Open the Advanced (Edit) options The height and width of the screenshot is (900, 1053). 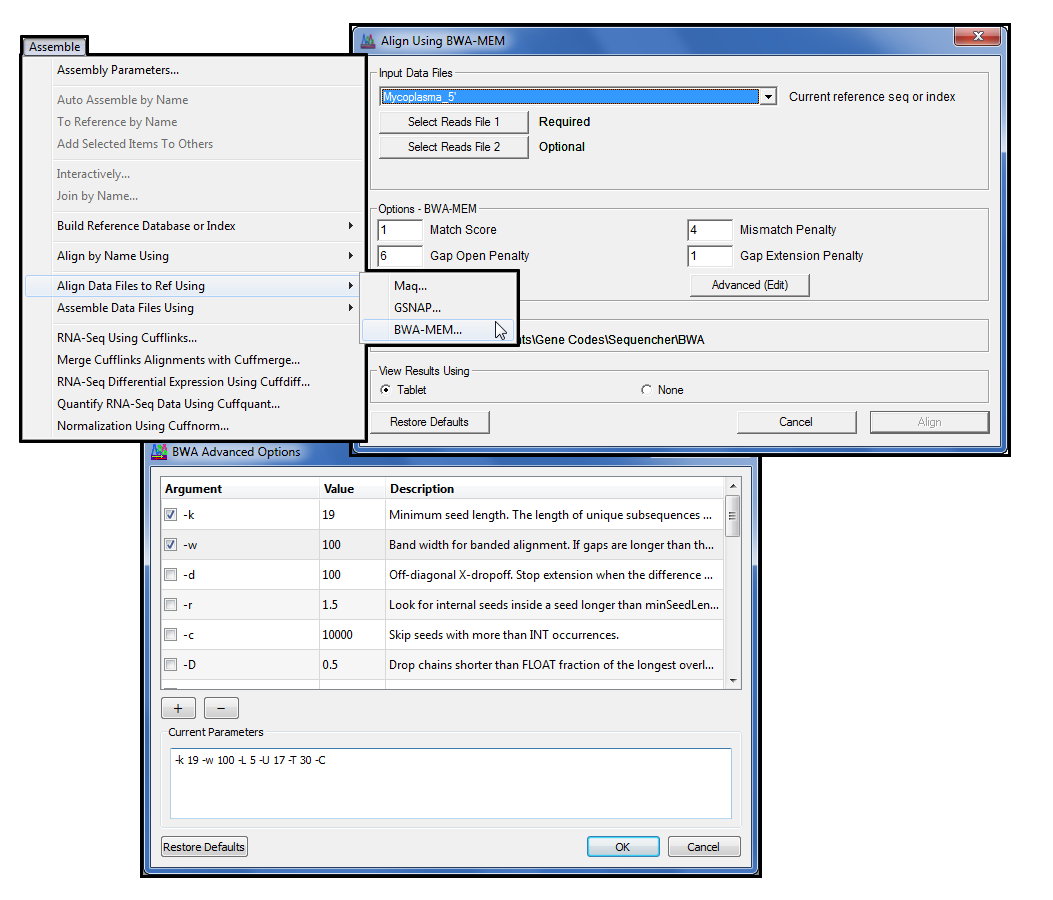(749, 285)
